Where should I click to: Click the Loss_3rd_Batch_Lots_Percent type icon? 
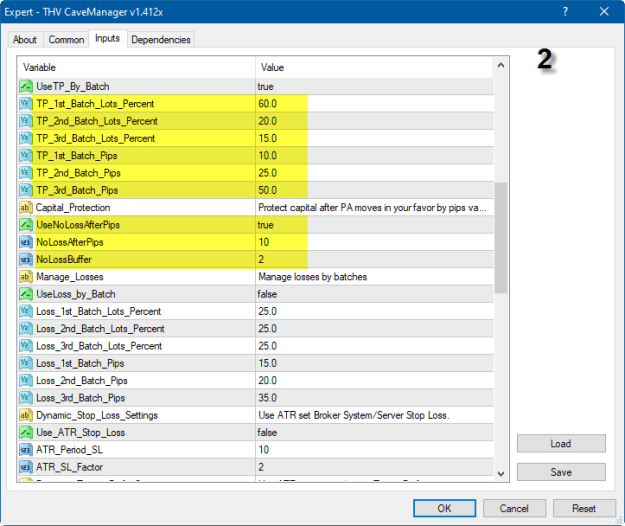26,346
